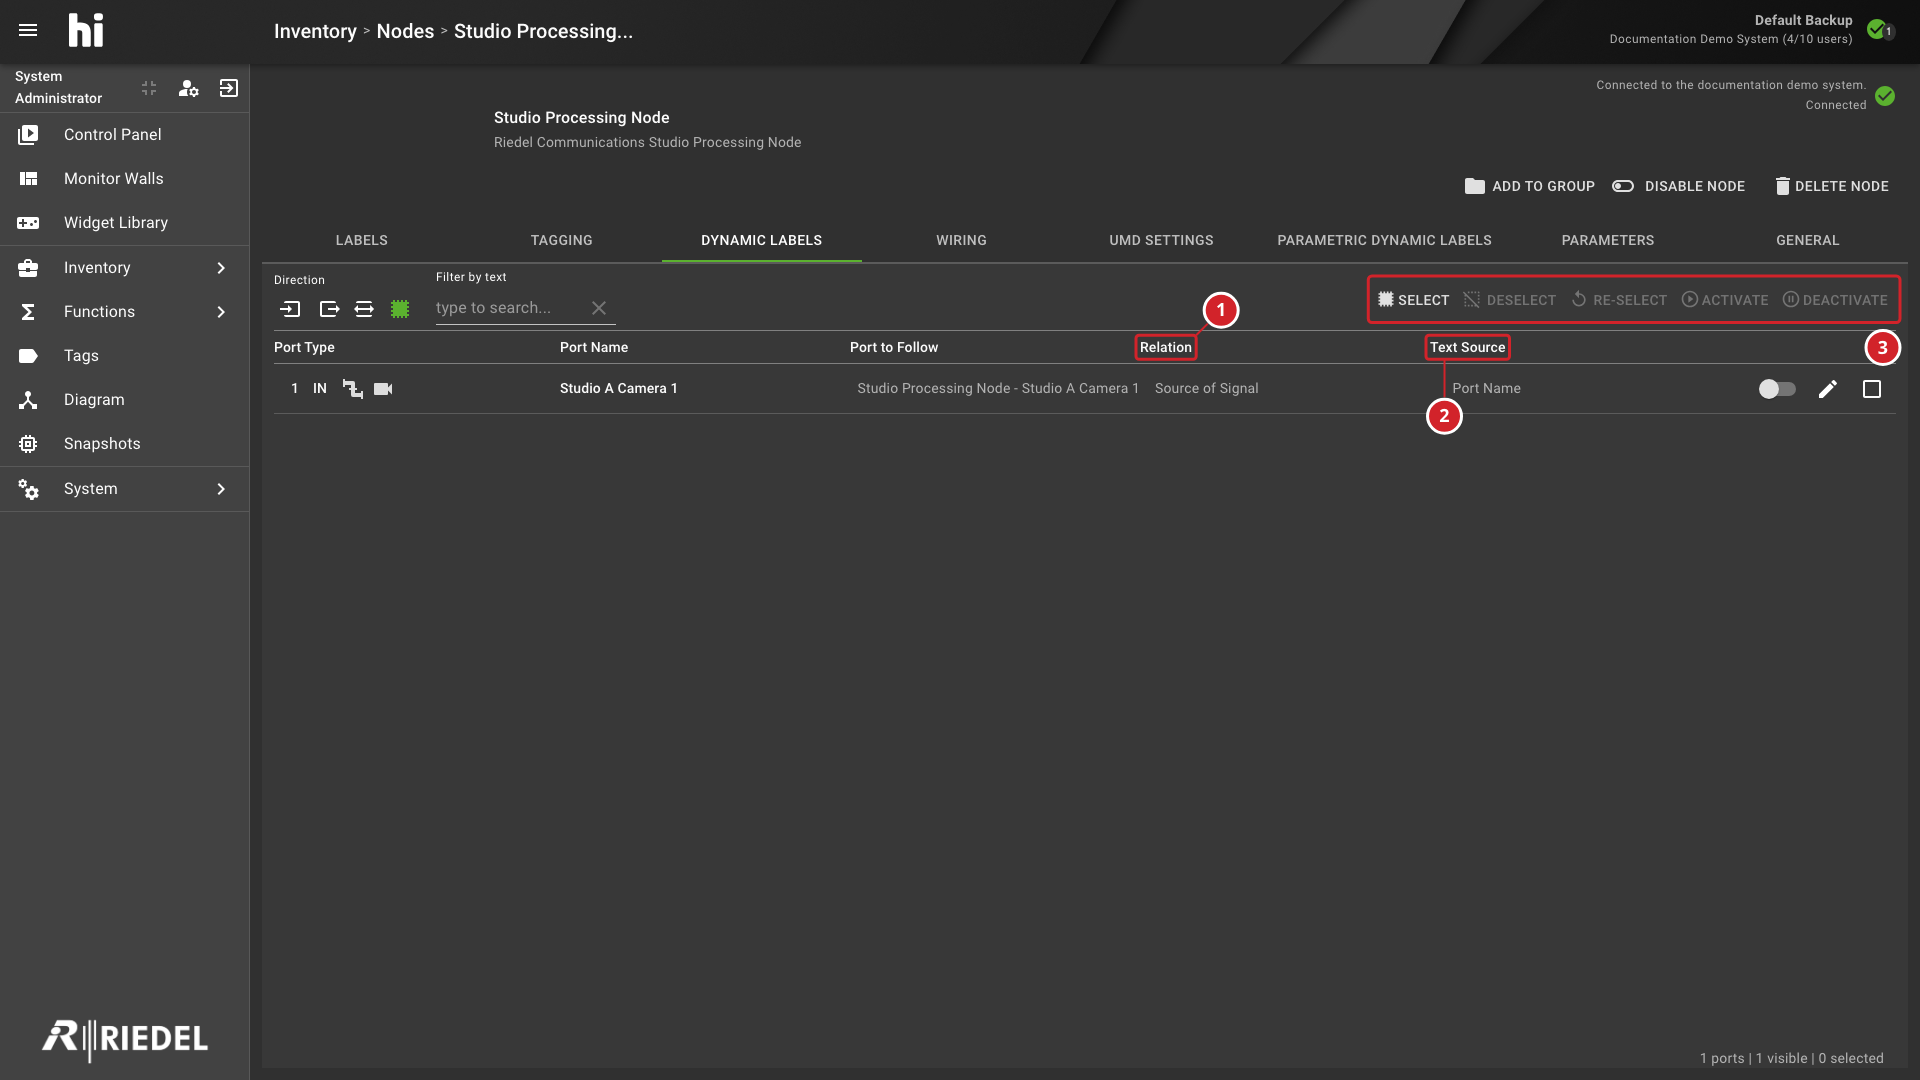Click ADD TO GROUP button

1530,186
